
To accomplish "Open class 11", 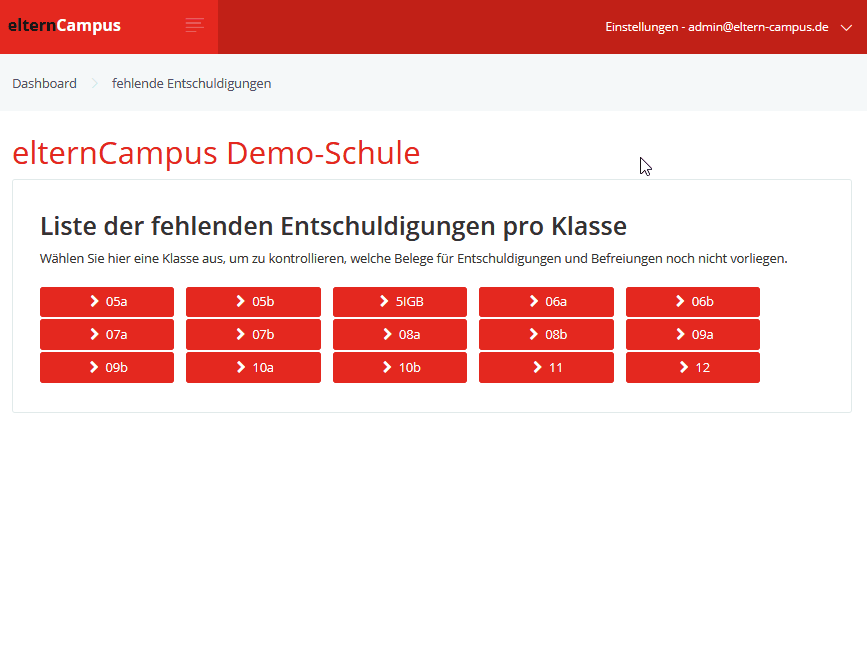I will (x=546, y=368).
